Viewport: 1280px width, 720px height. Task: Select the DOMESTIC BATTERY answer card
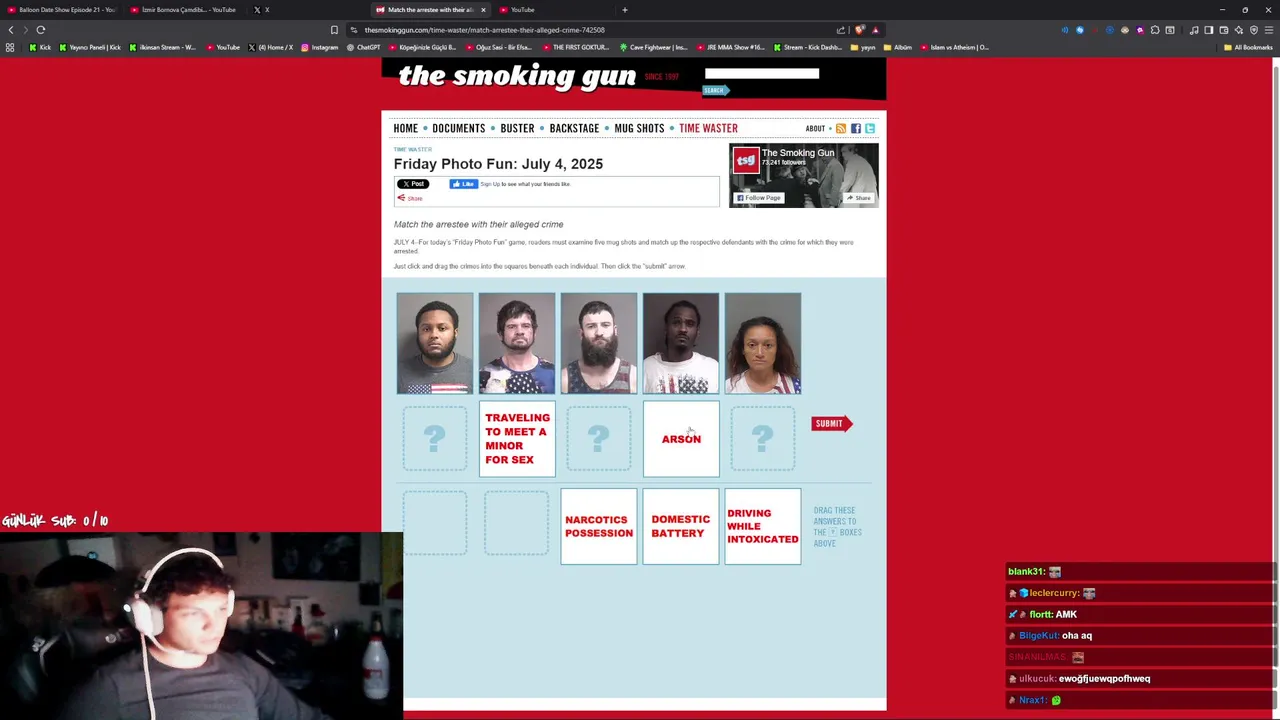click(681, 526)
